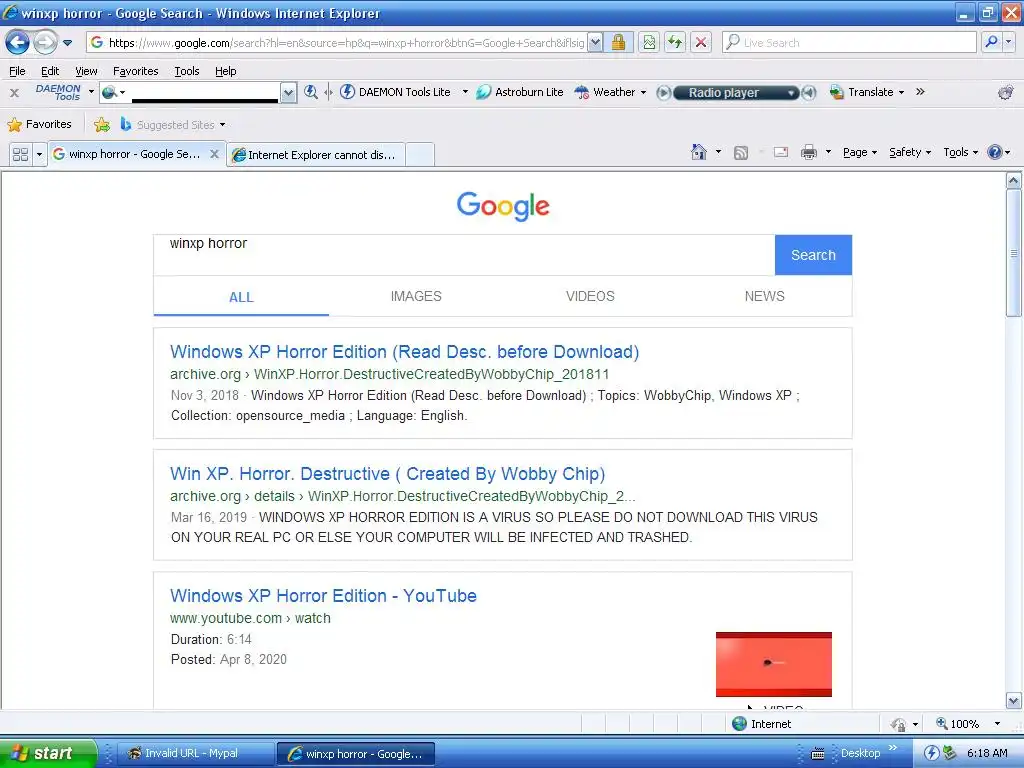Image resolution: width=1024 pixels, height=768 pixels.
Task: Click the security lock icon in address bar
Action: coord(618,42)
